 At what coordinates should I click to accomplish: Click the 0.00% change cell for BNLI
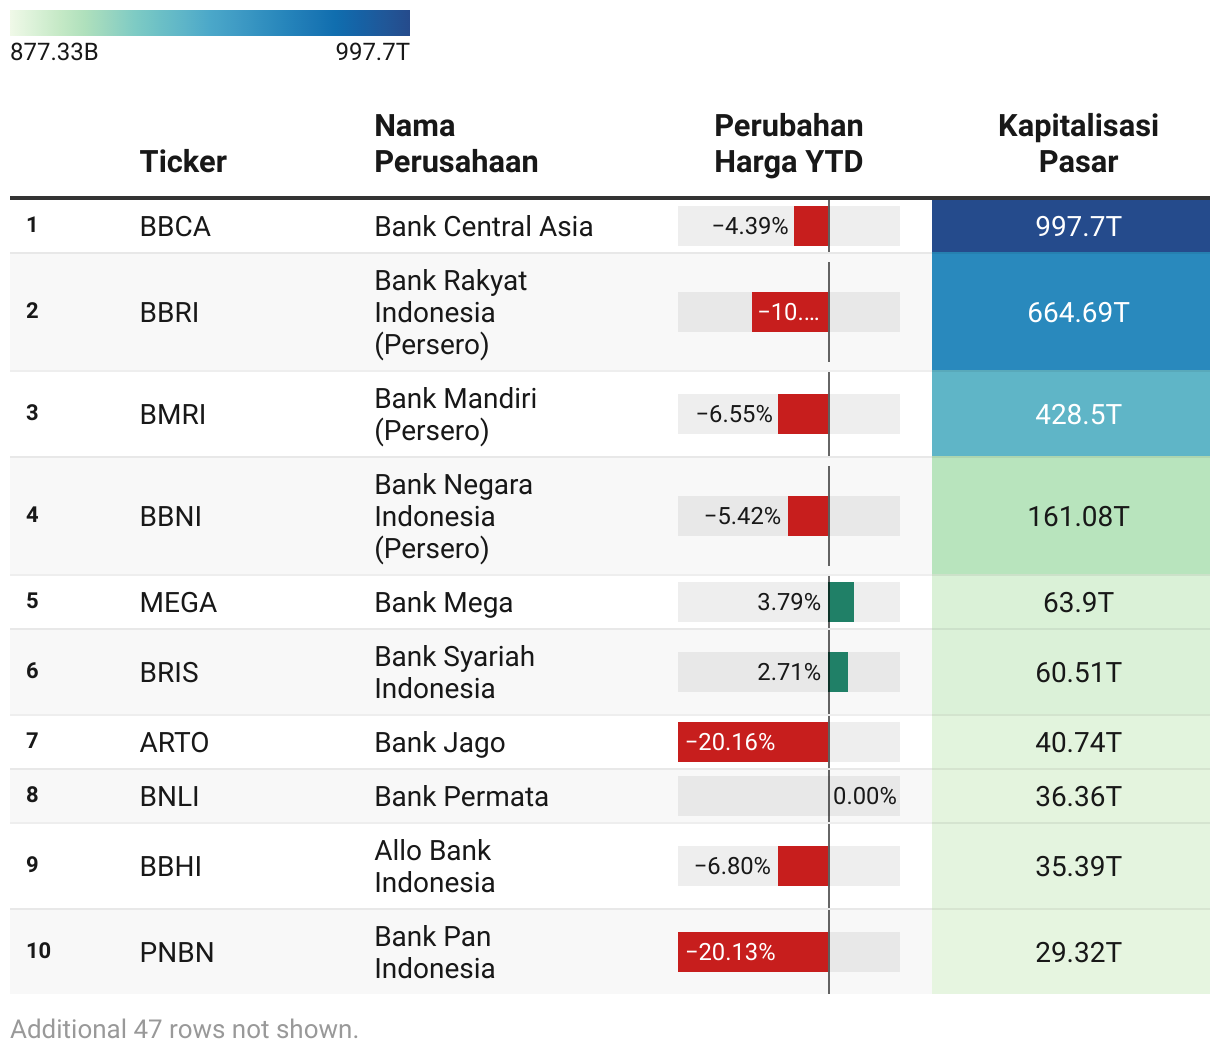pos(789,796)
